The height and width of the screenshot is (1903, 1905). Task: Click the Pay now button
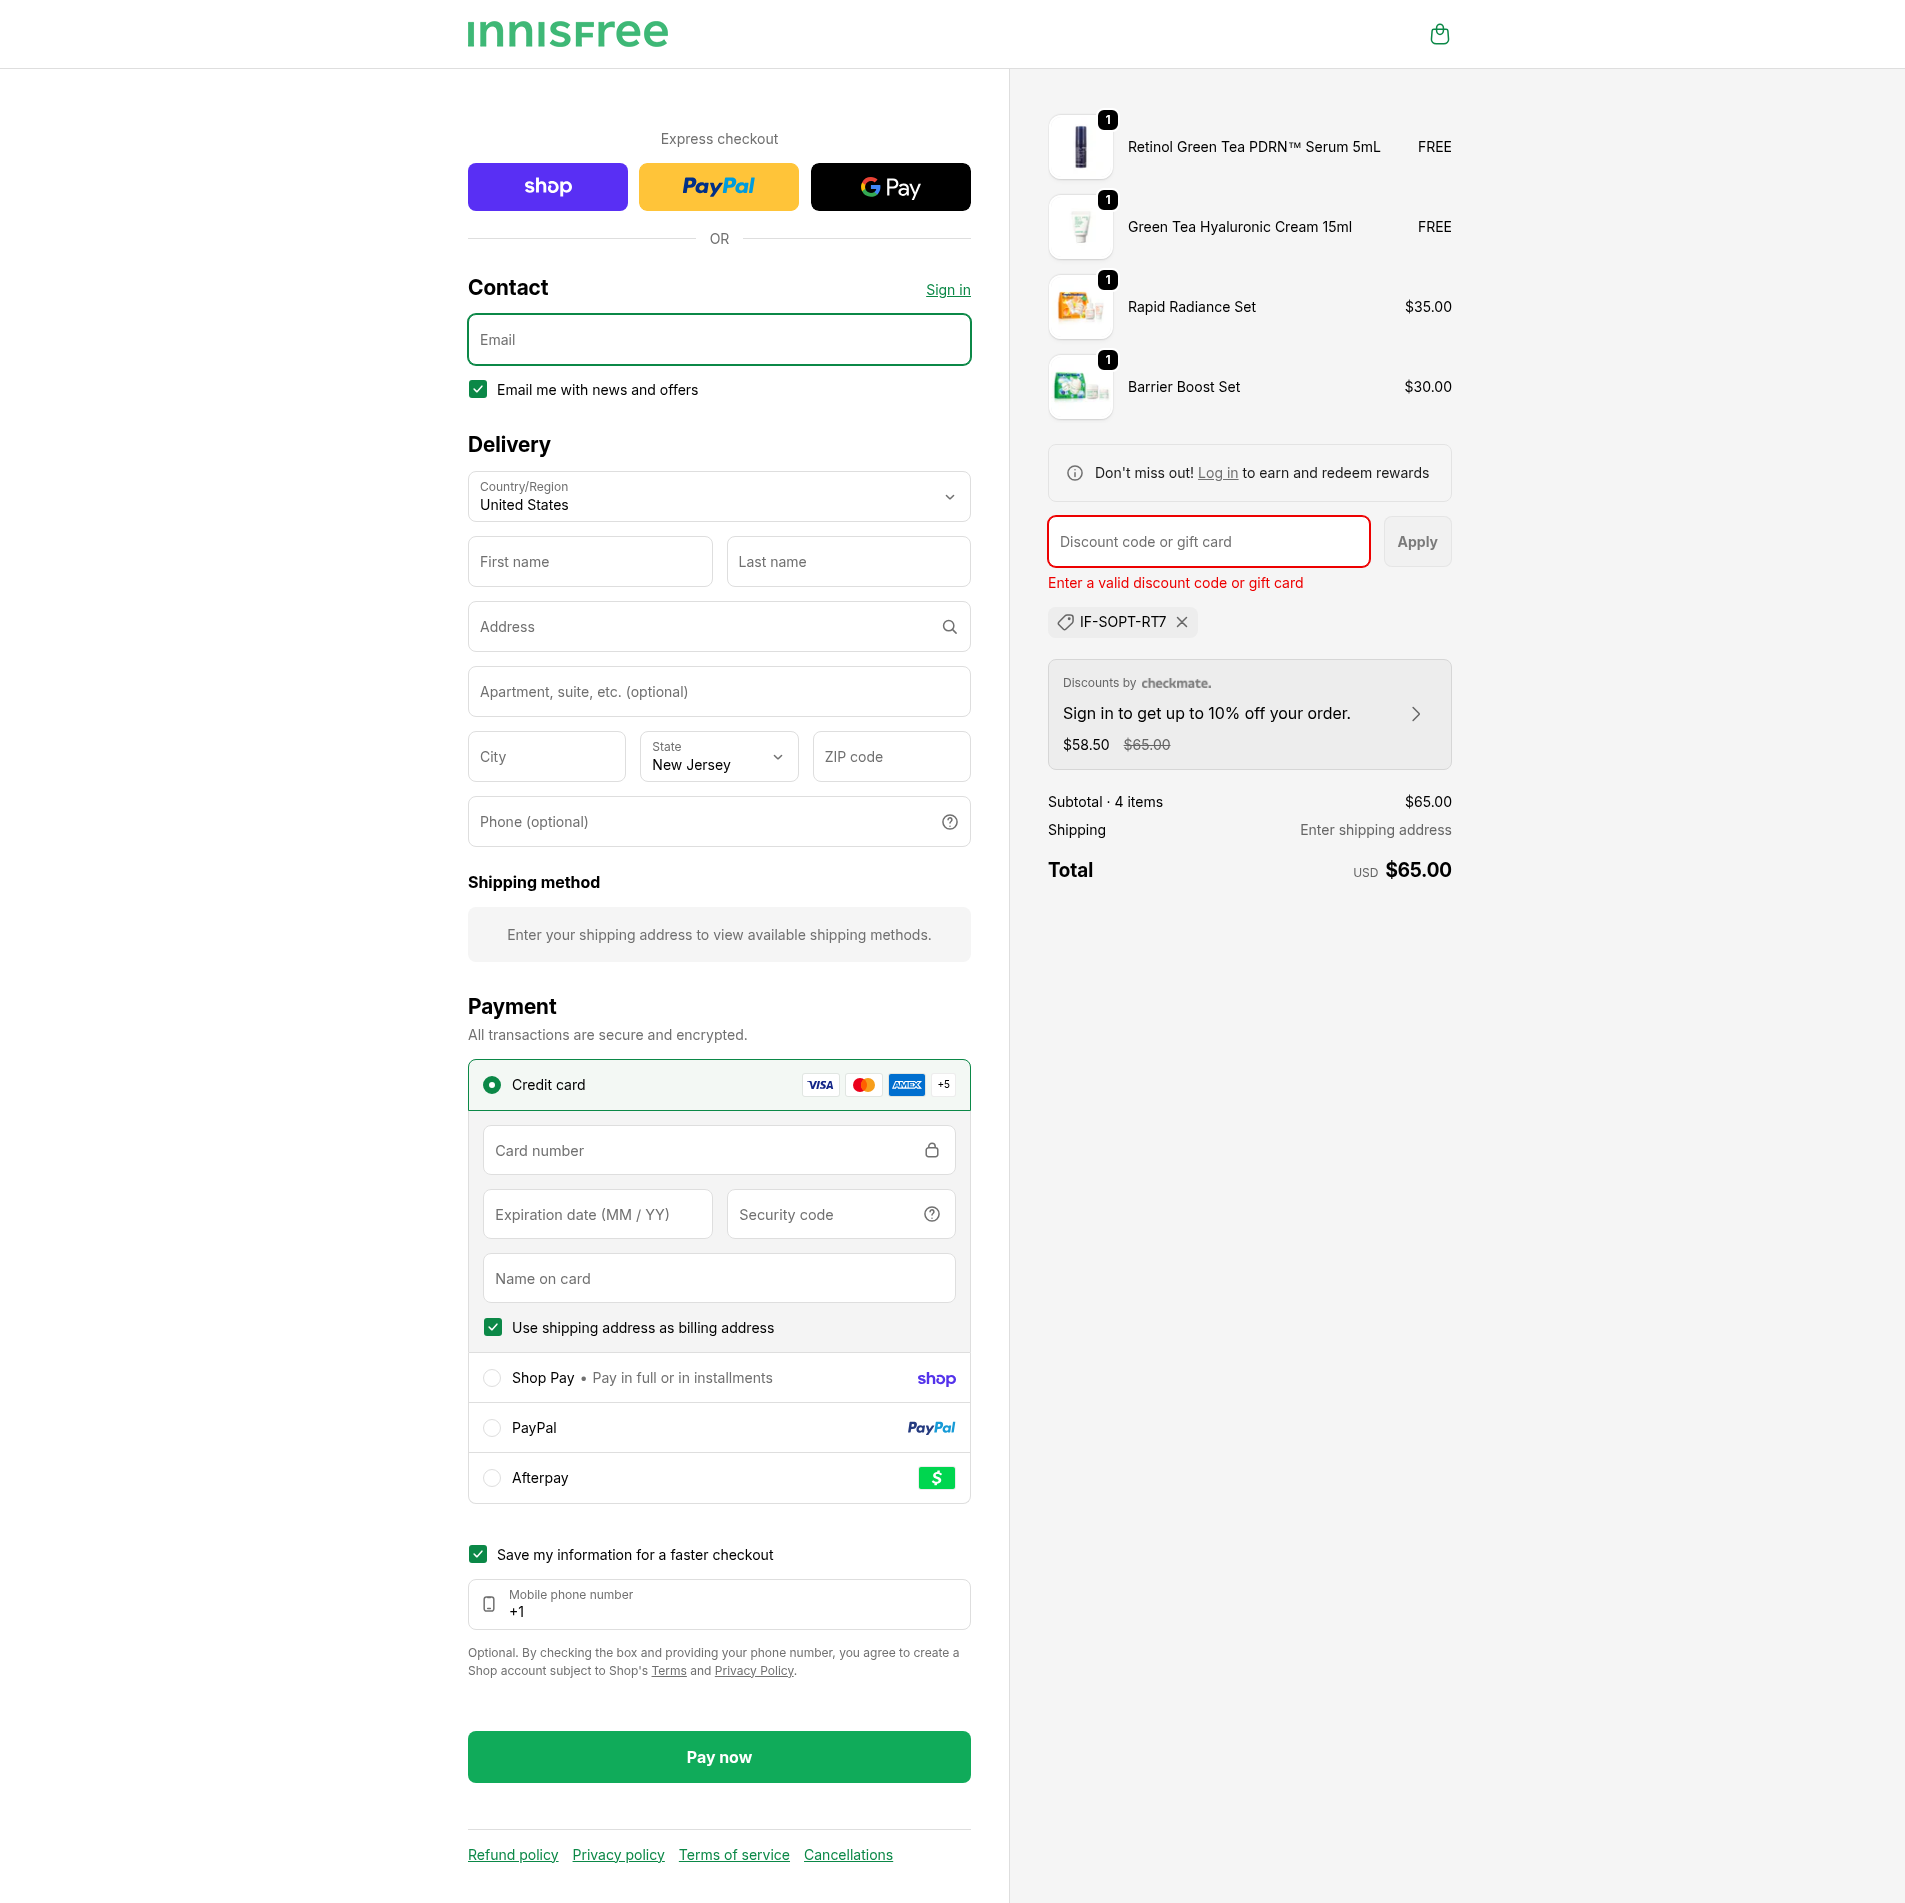click(x=719, y=1757)
